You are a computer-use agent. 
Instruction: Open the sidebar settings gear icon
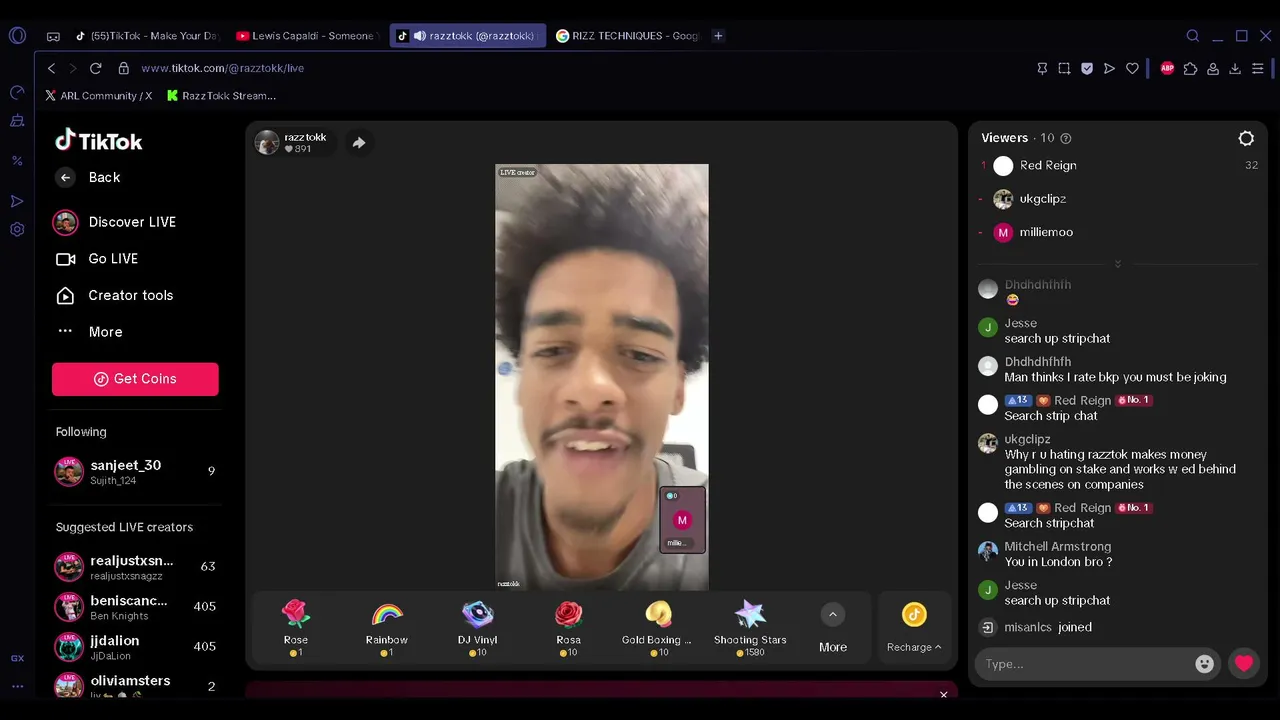17,229
